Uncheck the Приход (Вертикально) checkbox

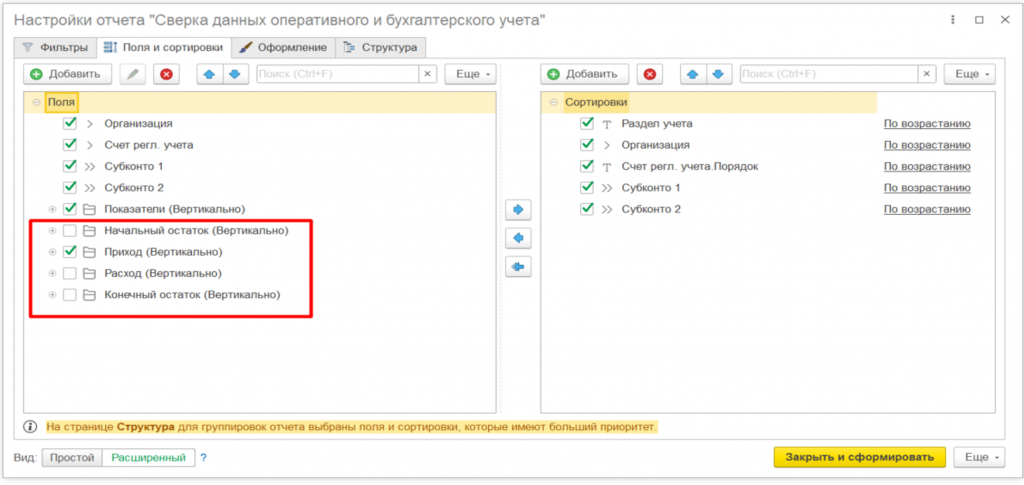coord(70,252)
